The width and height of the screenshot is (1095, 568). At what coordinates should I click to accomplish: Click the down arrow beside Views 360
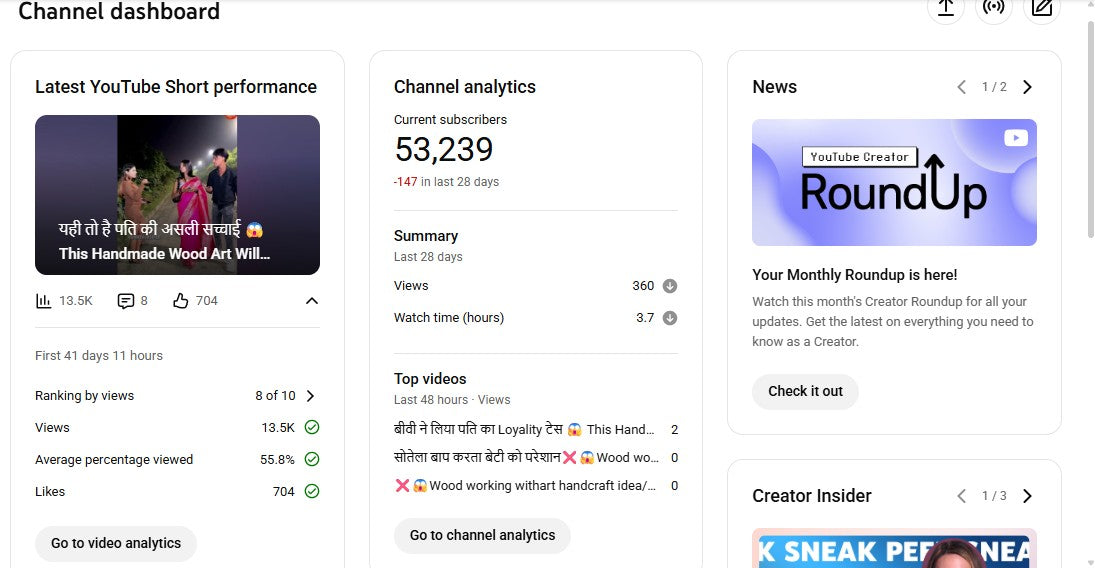670,286
